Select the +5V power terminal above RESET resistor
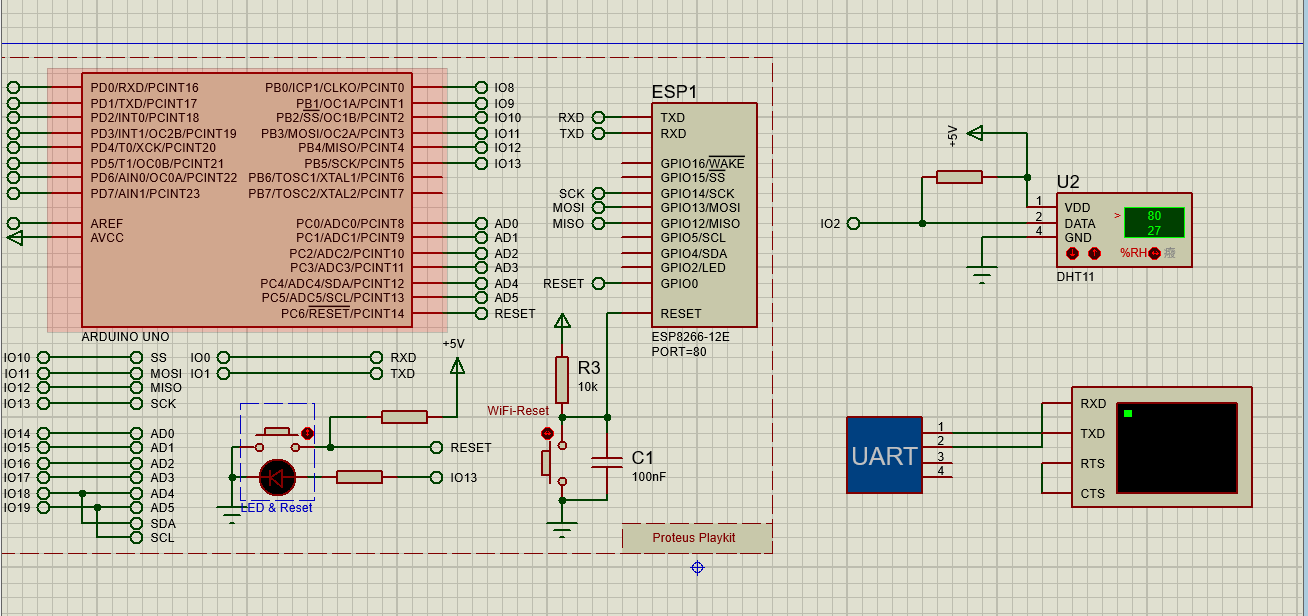The image size is (1308, 616). pyautogui.click(x=457, y=366)
